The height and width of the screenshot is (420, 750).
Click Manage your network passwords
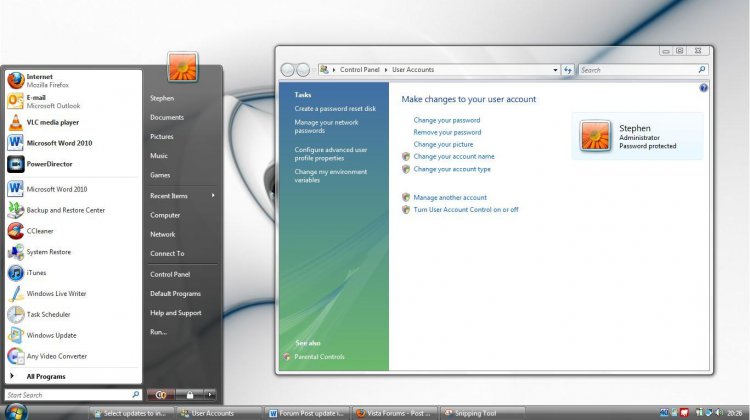tap(326, 126)
